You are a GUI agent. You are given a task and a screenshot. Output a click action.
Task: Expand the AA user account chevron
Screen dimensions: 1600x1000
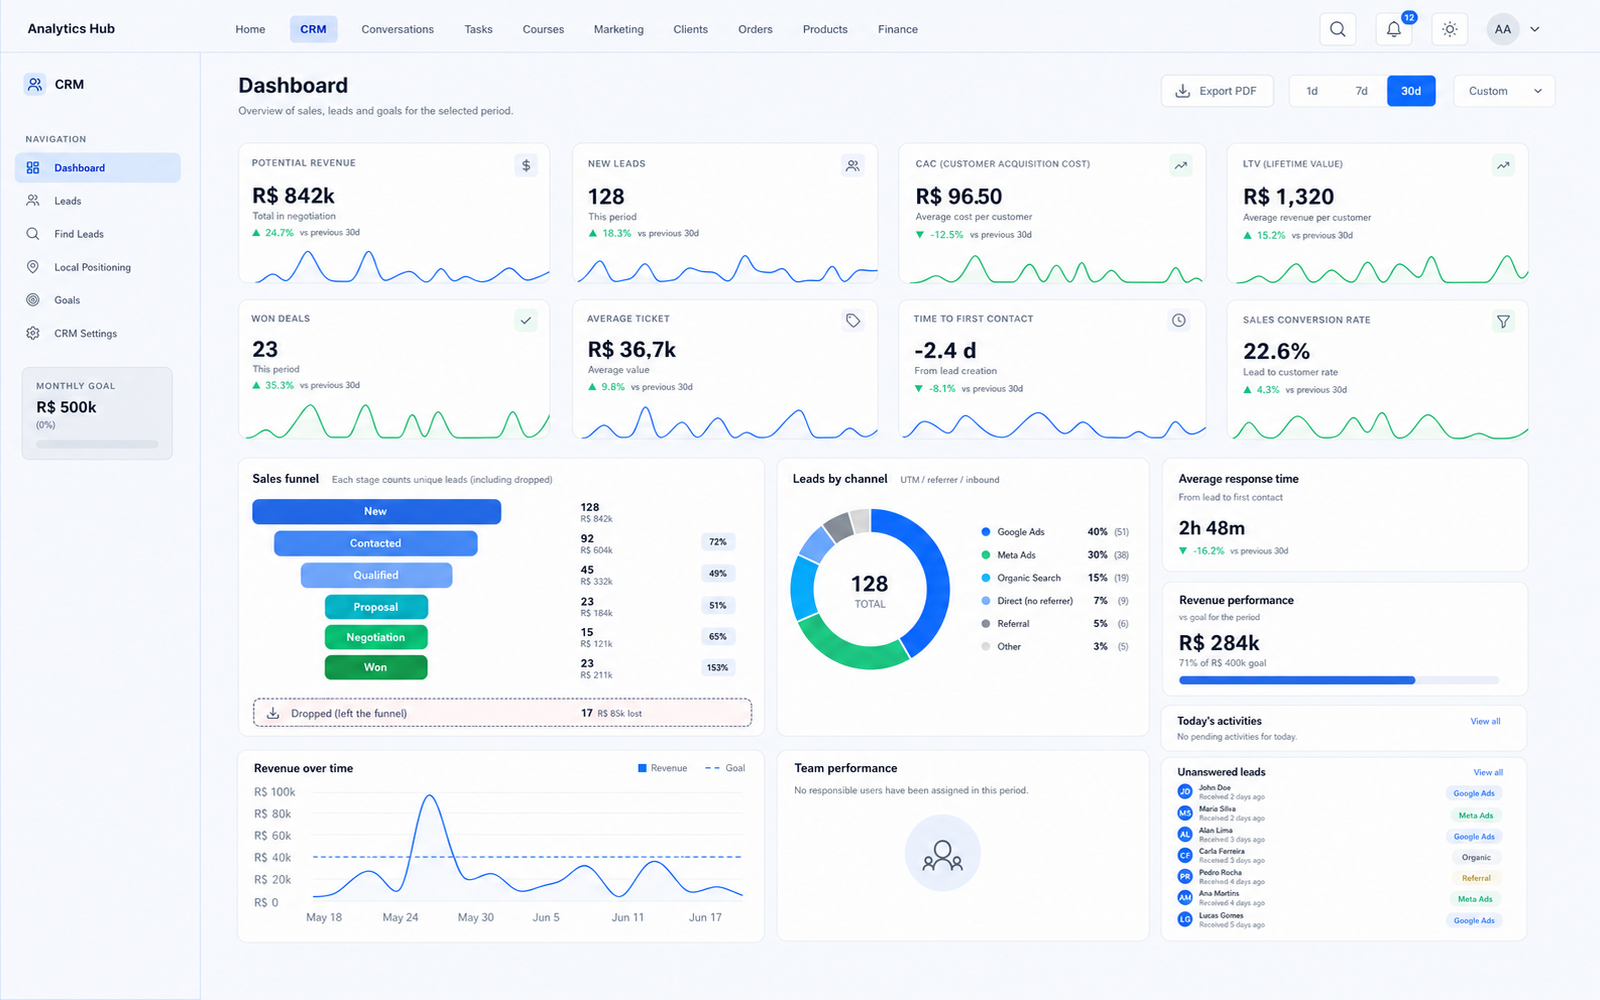click(1535, 29)
